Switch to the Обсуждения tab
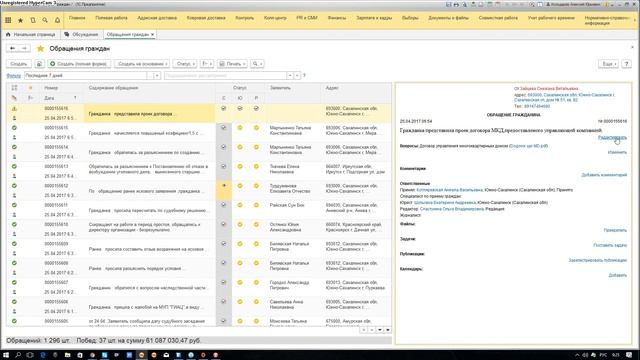The width and height of the screenshot is (640, 360). point(81,35)
